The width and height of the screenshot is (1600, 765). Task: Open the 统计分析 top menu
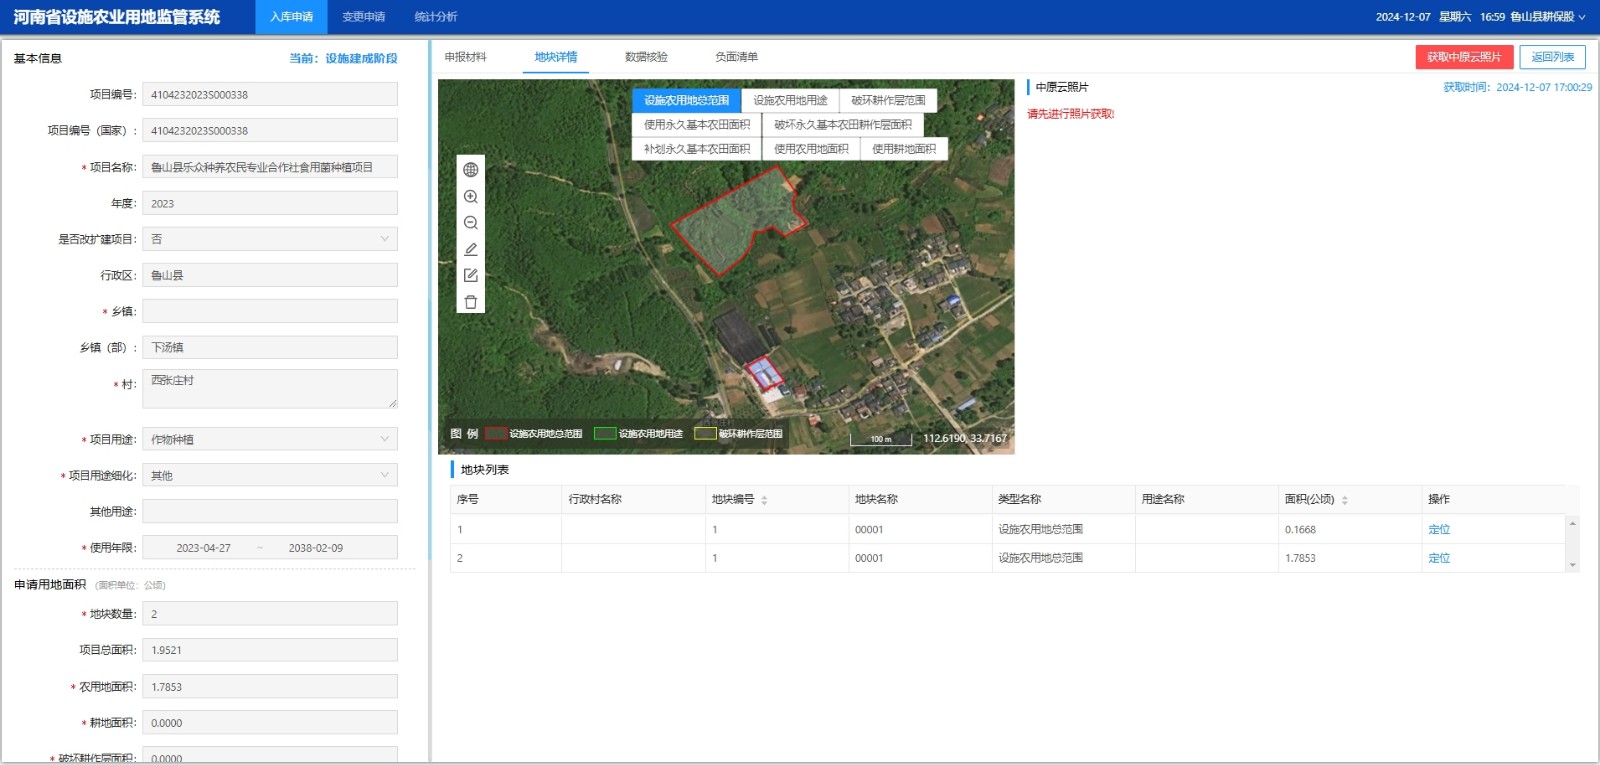(x=436, y=17)
